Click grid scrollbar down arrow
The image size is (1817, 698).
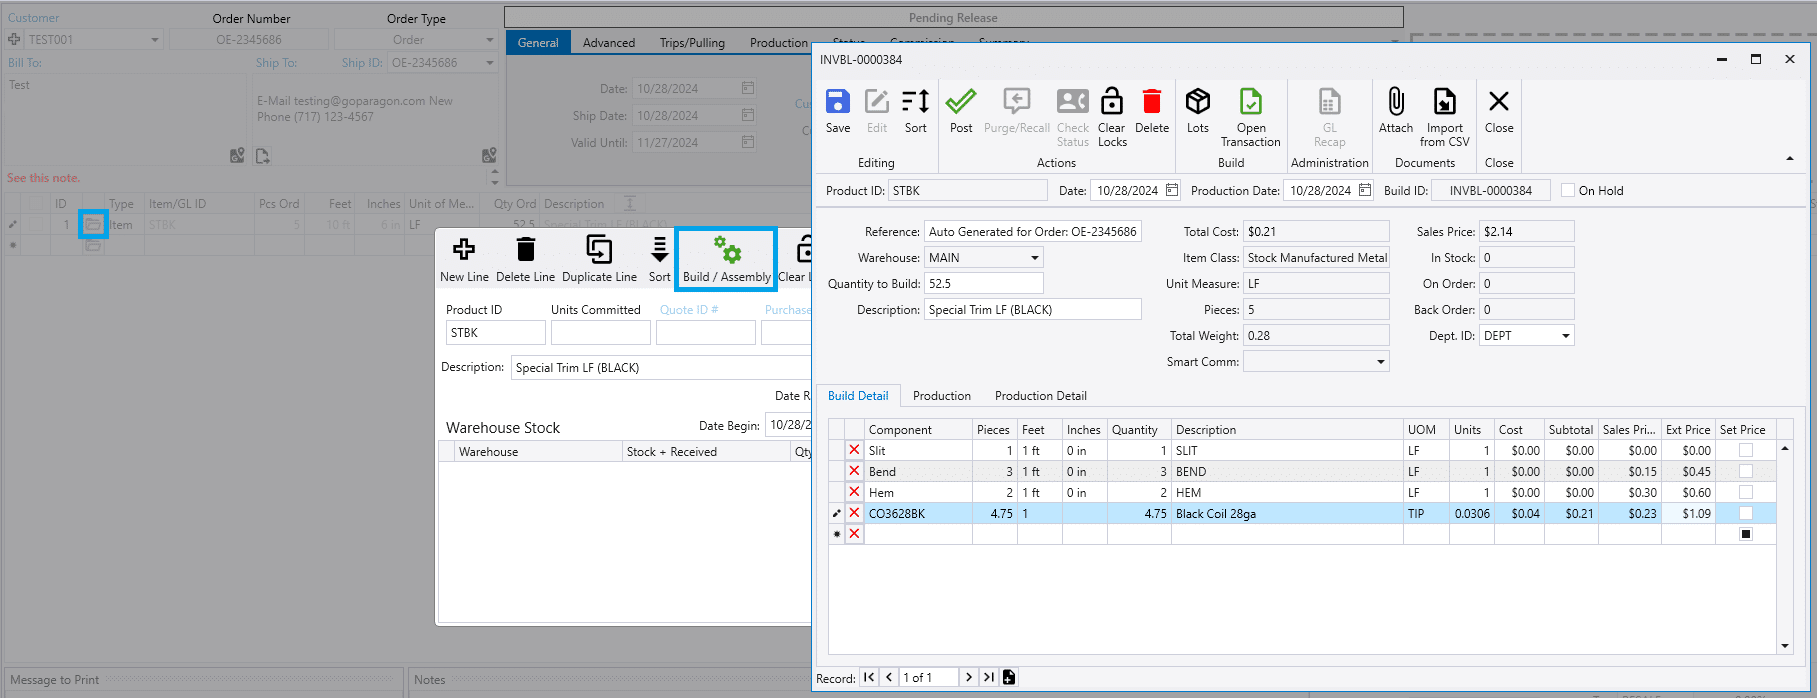pyautogui.click(x=1785, y=646)
